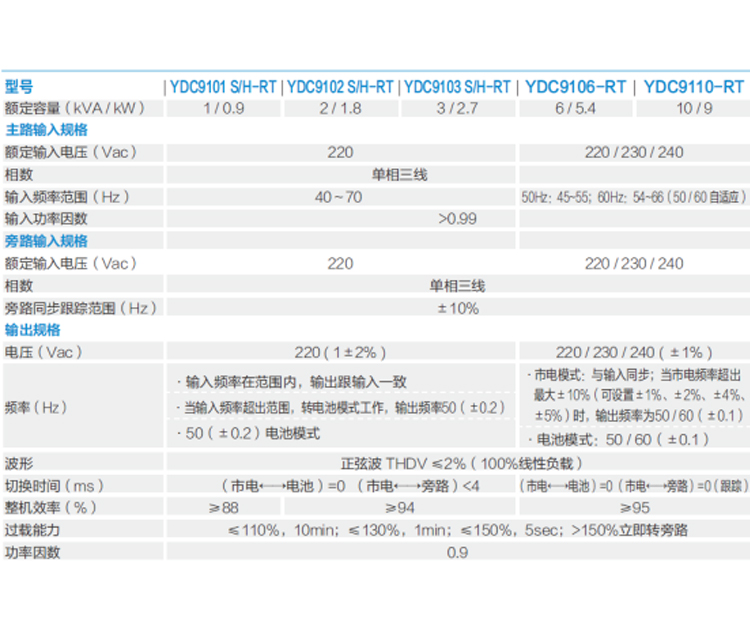Screen dimensions: 750x630
Task: Click the 频率 (Hz) output row label
Action: tap(36, 408)
